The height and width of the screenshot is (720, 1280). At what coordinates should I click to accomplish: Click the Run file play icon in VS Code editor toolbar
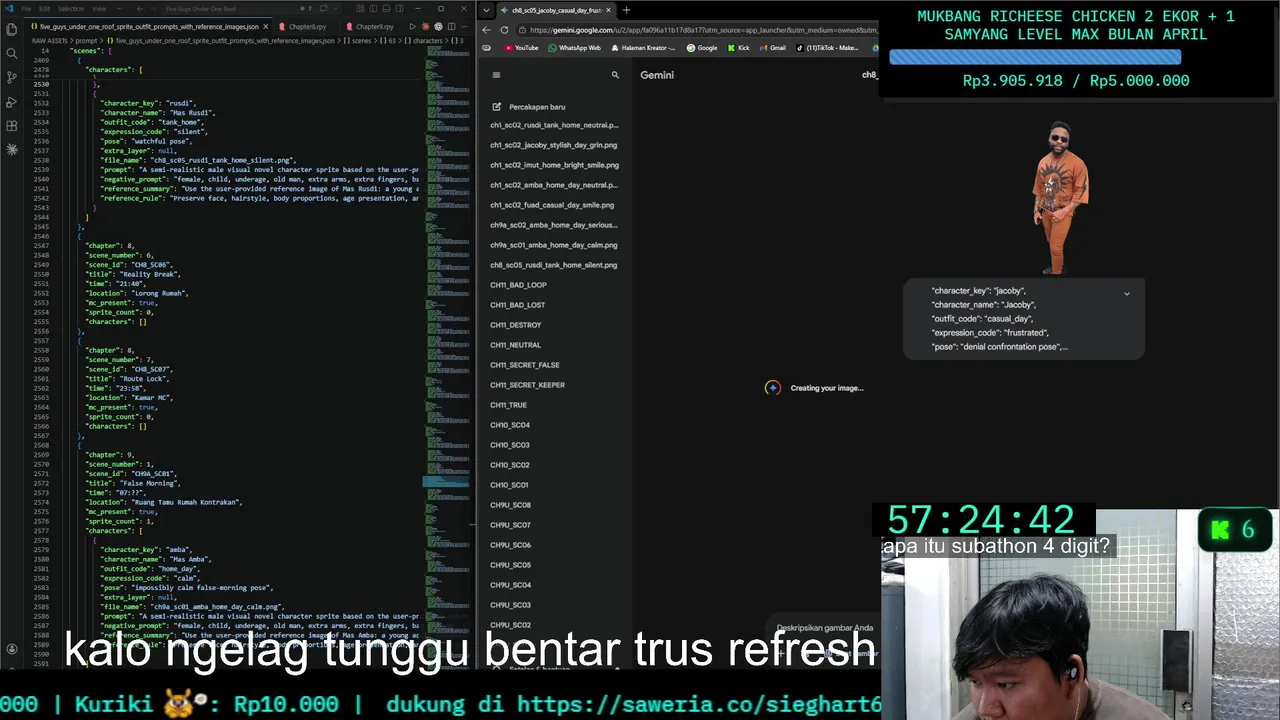click(x=413, y=26)
